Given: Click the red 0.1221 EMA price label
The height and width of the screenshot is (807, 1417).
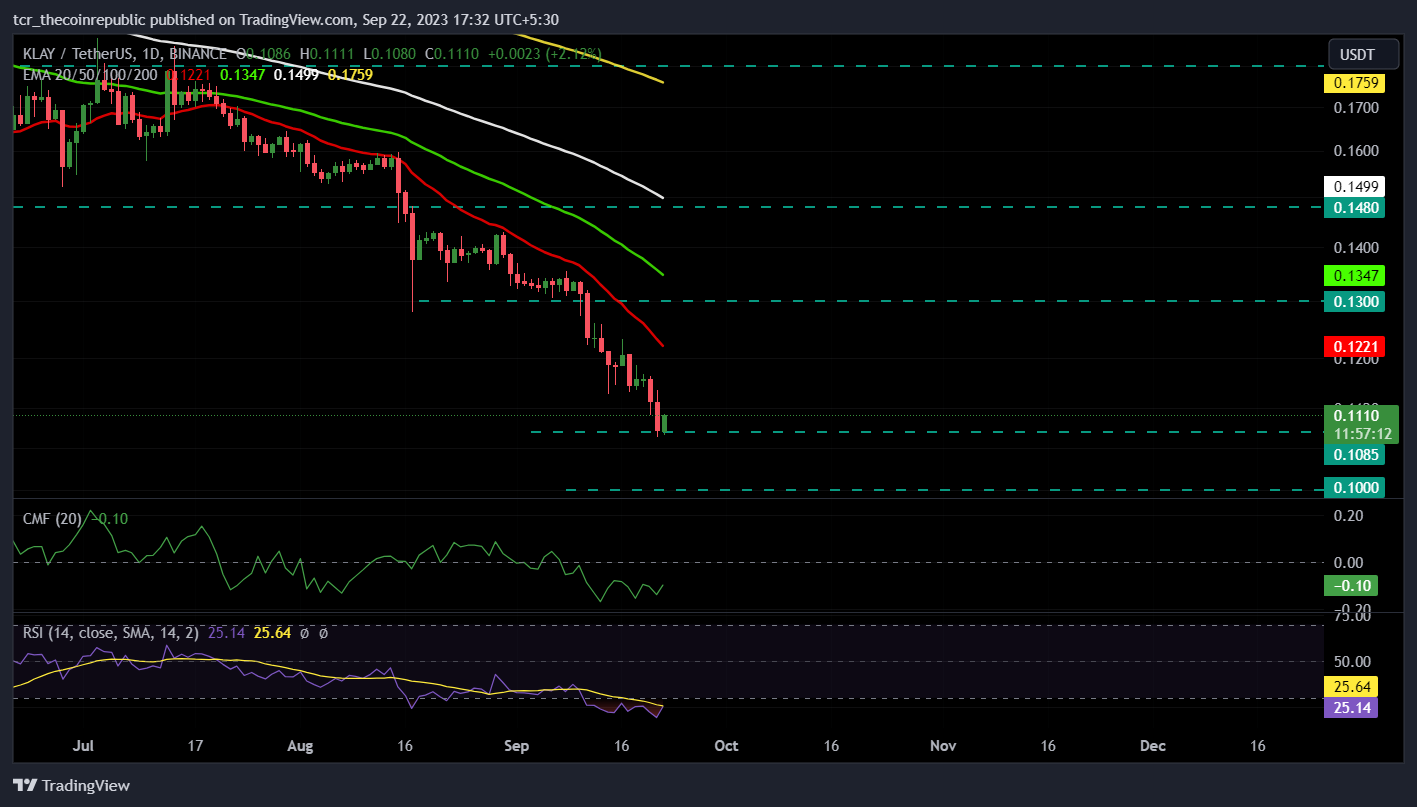Looking at the screenshot, I should pos(1353,347).
